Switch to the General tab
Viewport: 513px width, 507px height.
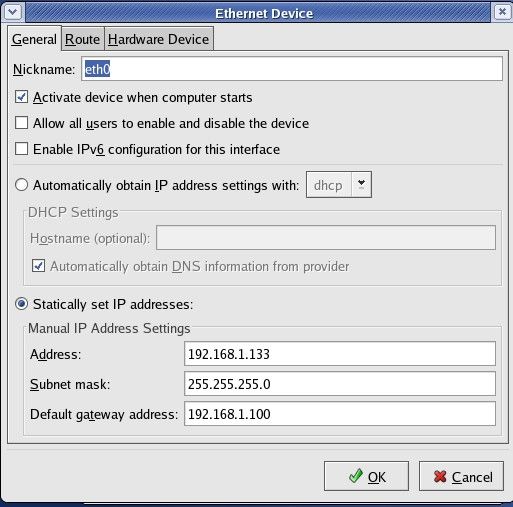pyautogui.click(x=34, y=39)
